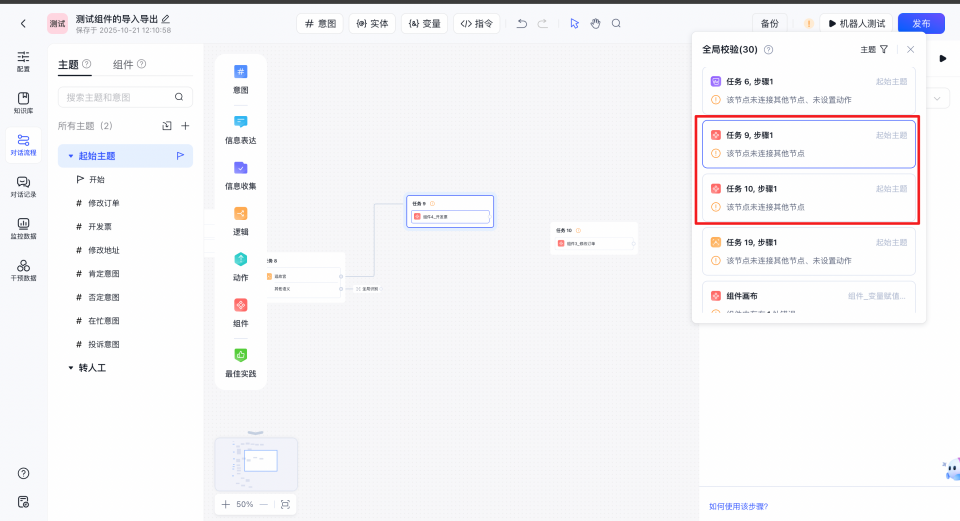This screenshot has width=960, height=521.
Task: Start 机器人测试 robot test
Action: pos(856,23)
